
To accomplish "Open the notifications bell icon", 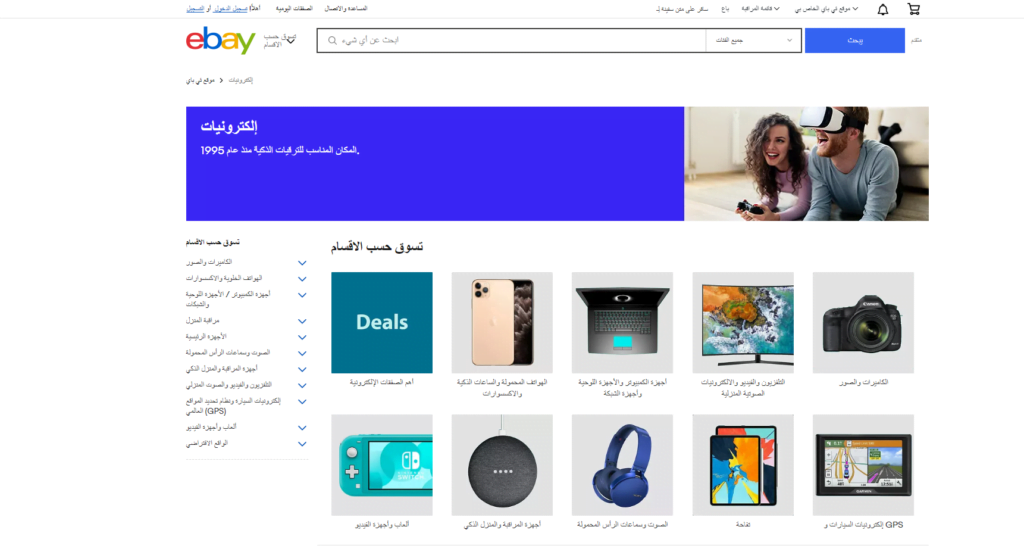I will [x=882, y=9].
